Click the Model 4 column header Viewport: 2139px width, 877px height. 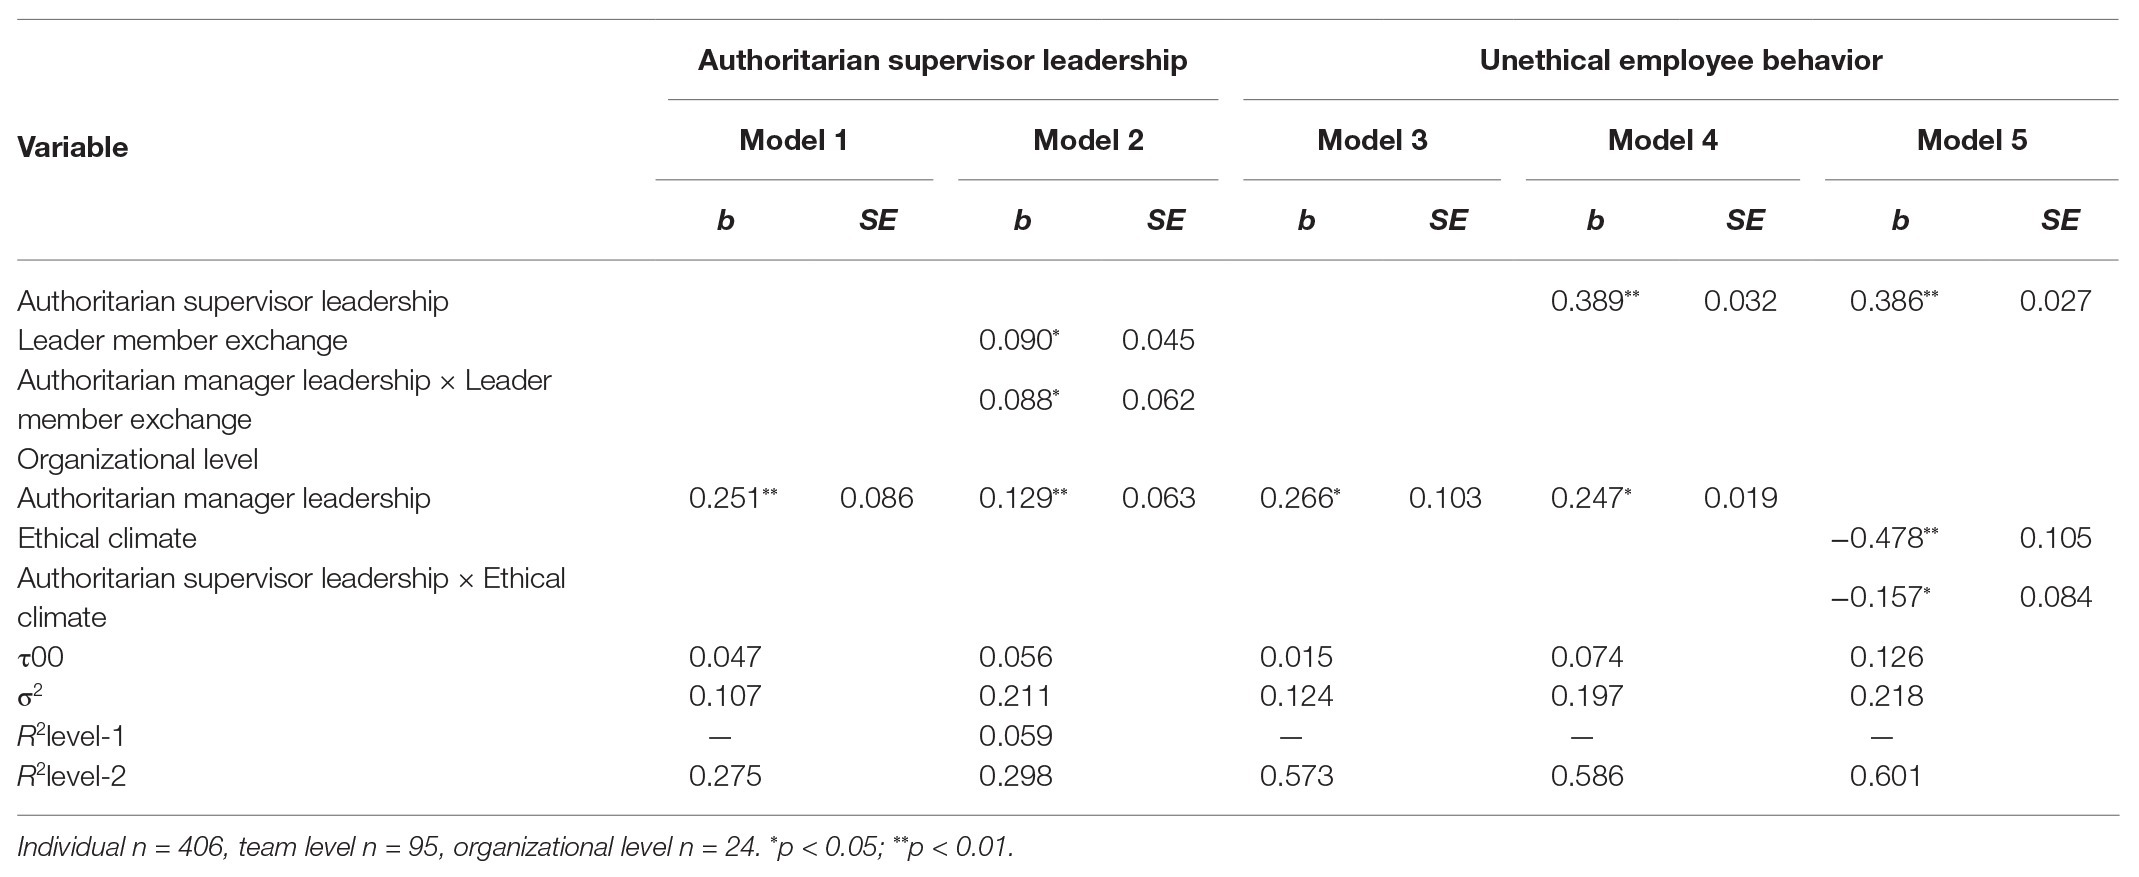click(x=1662, y=140)
